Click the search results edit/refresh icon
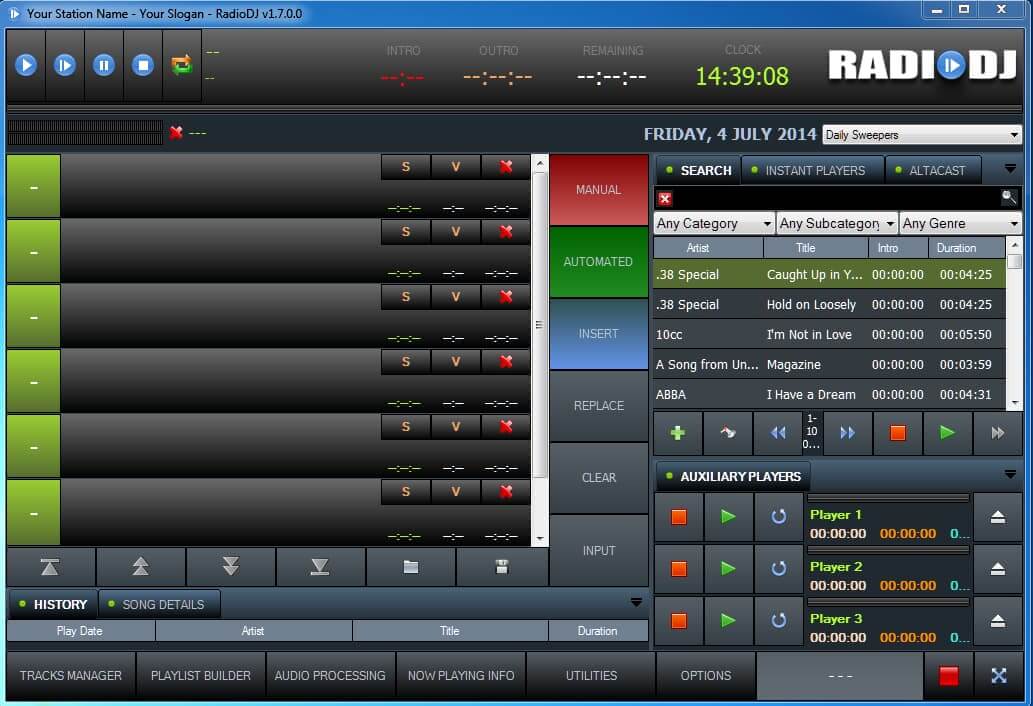The image size is (1033, 706). [x=727, y=433]
